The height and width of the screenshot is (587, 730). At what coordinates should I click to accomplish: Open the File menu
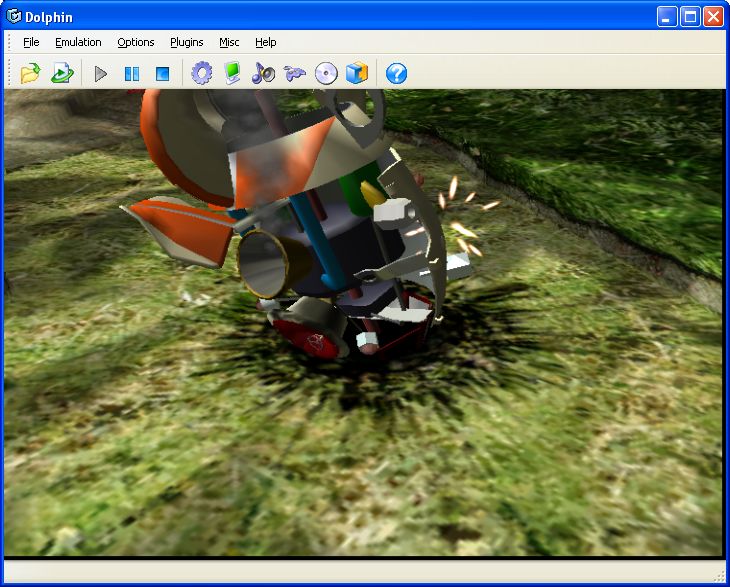31,42
